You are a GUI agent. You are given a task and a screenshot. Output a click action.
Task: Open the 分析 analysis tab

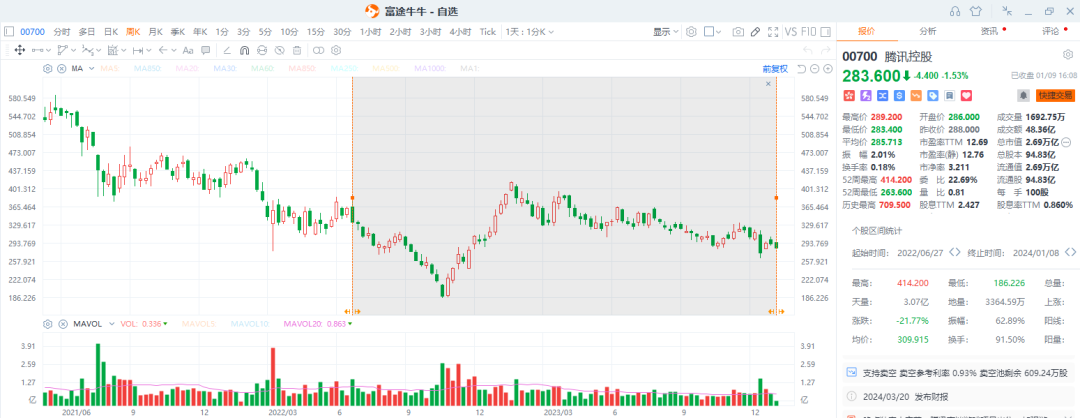(x=928, y=31)
